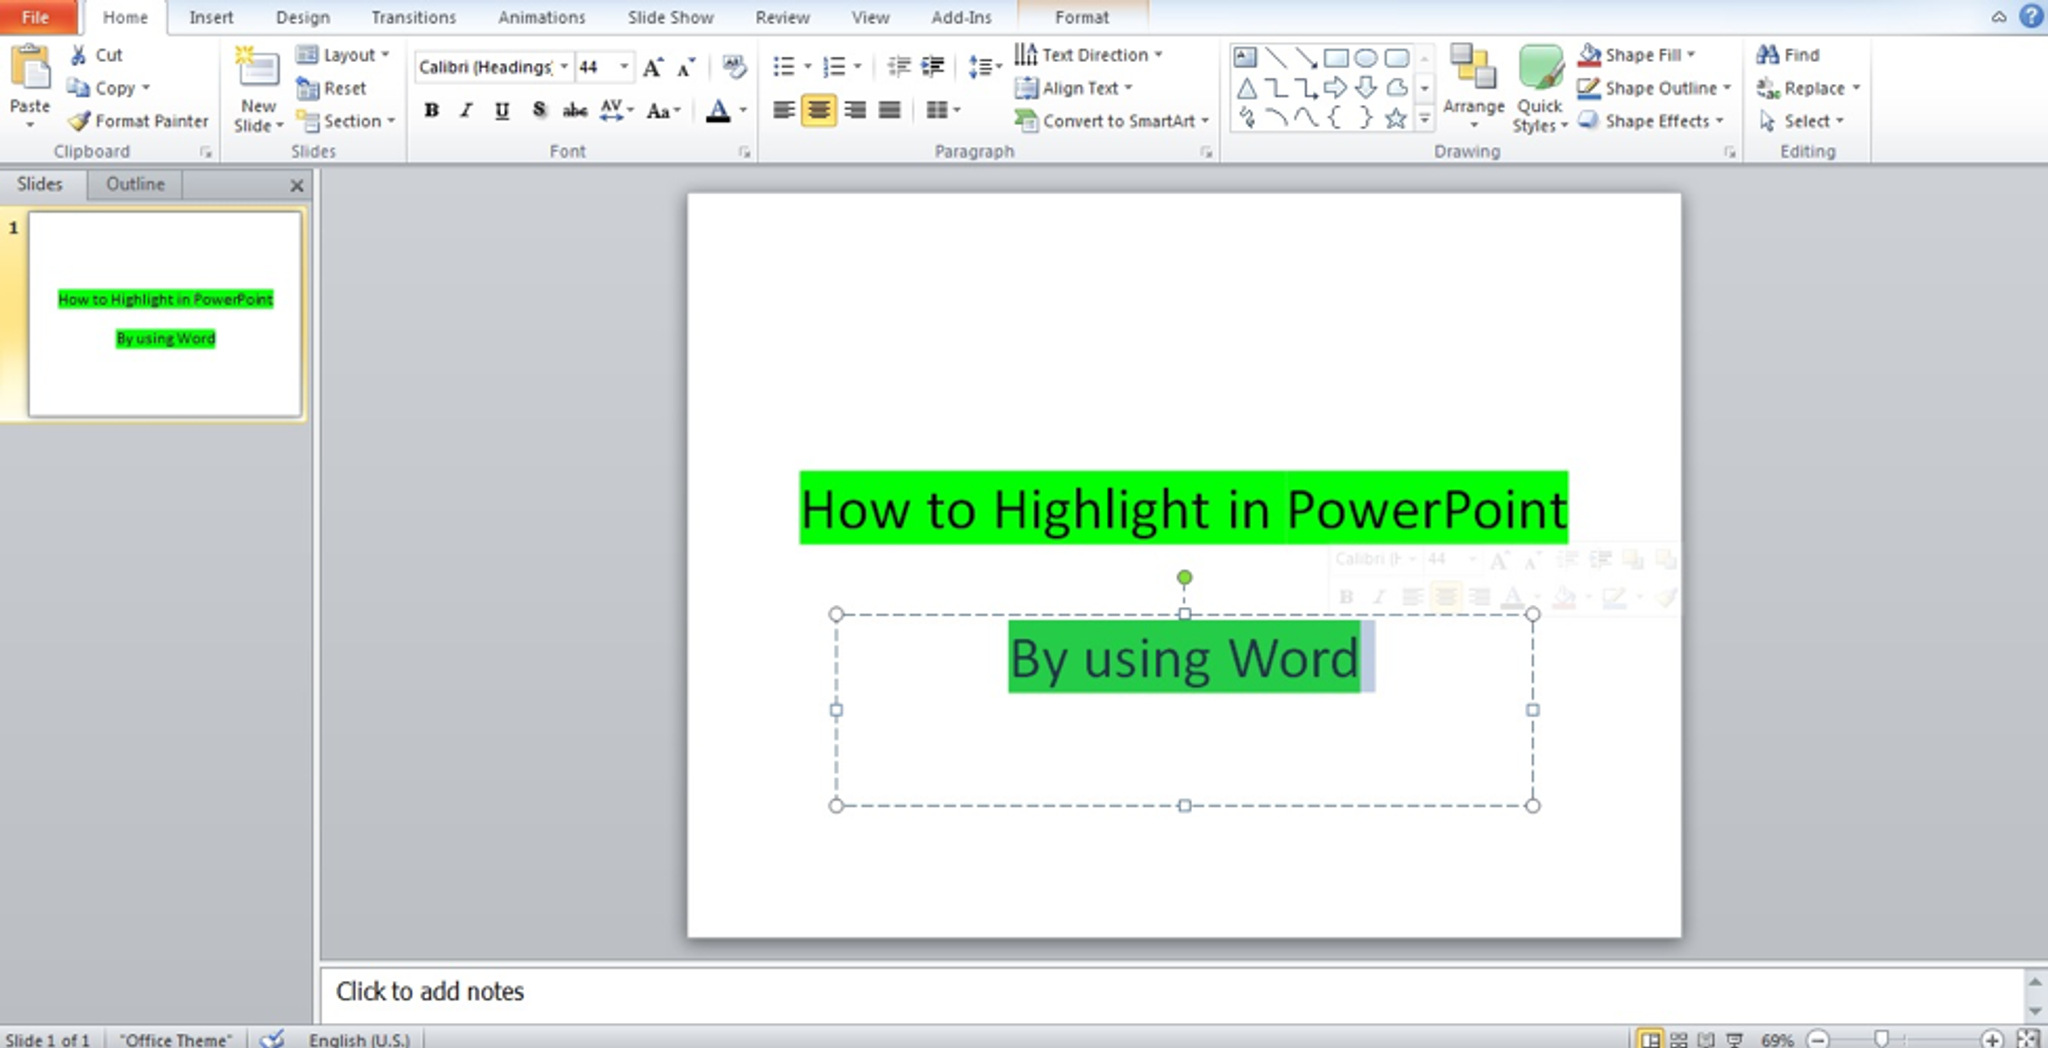Switch to the Insert ribbon tab
The height and width of the screenshot is (1048, 2048).
click(211, 17)
